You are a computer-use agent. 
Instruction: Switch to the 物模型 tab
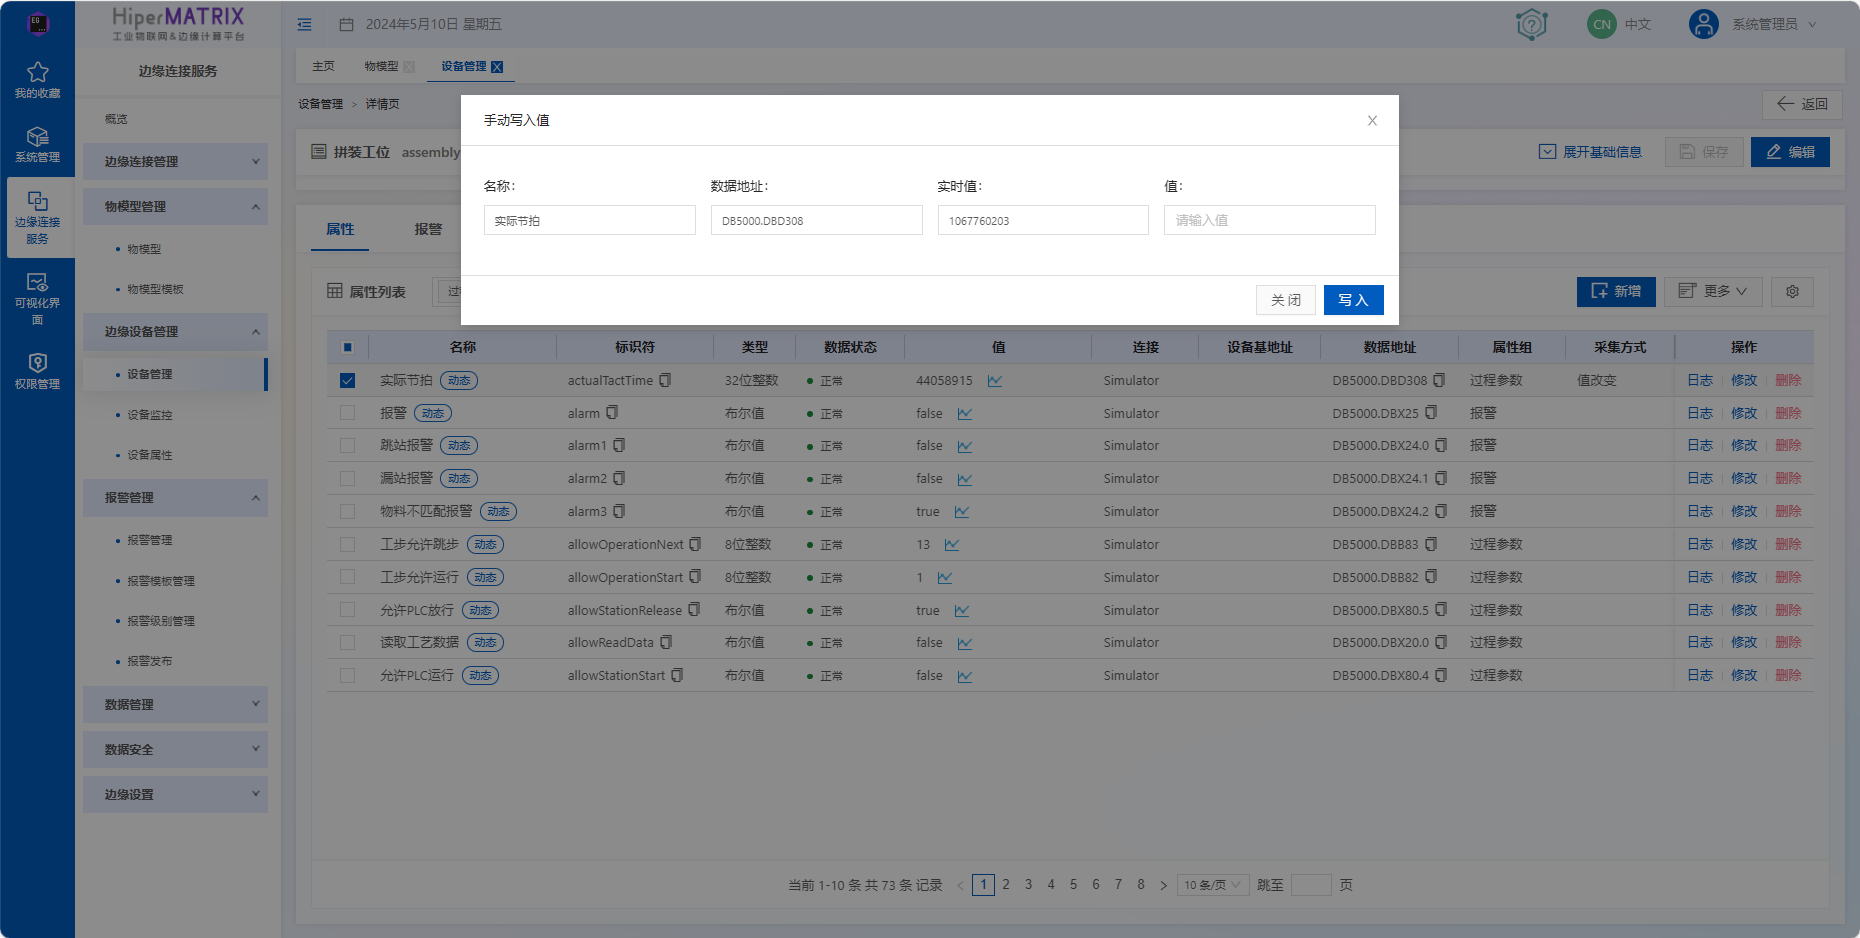coord(381,66)
